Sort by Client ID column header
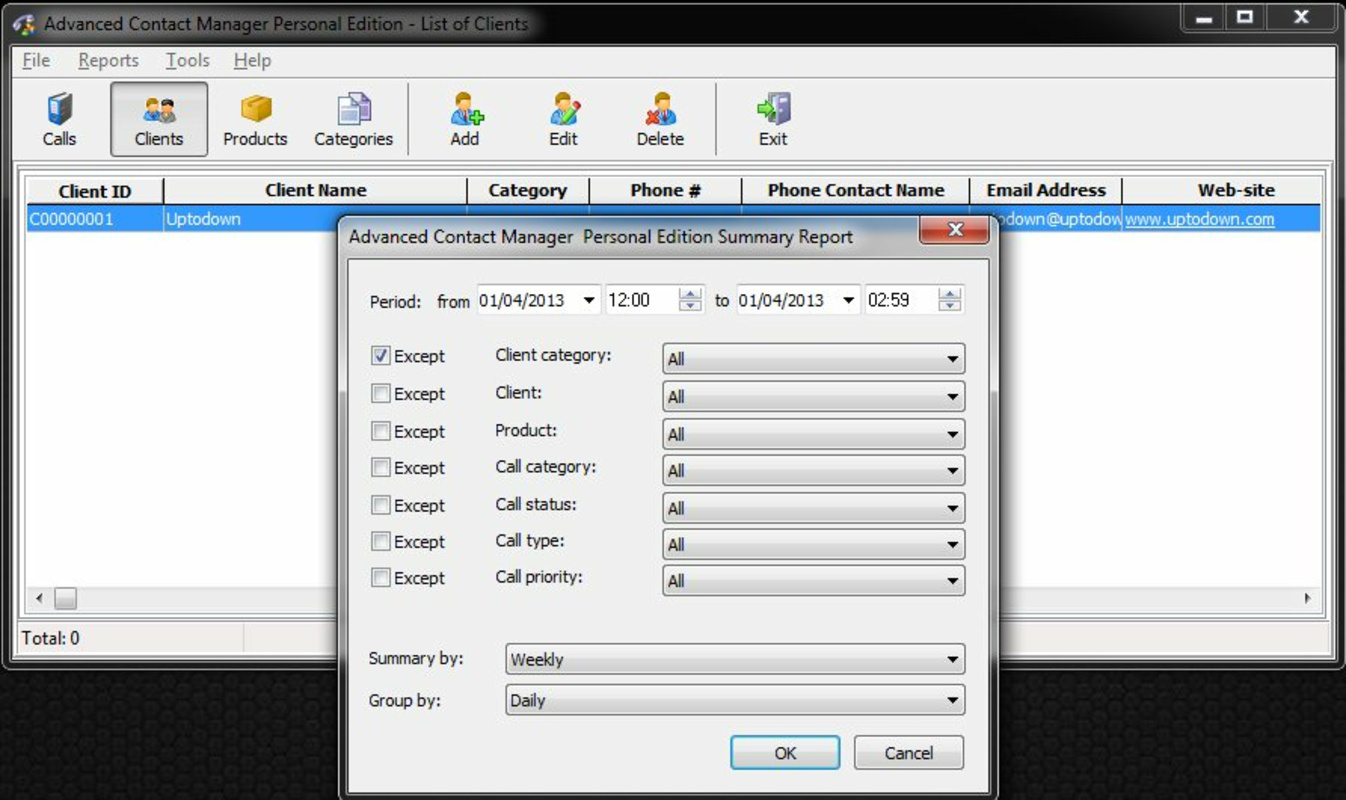 [x=95, y=191]
